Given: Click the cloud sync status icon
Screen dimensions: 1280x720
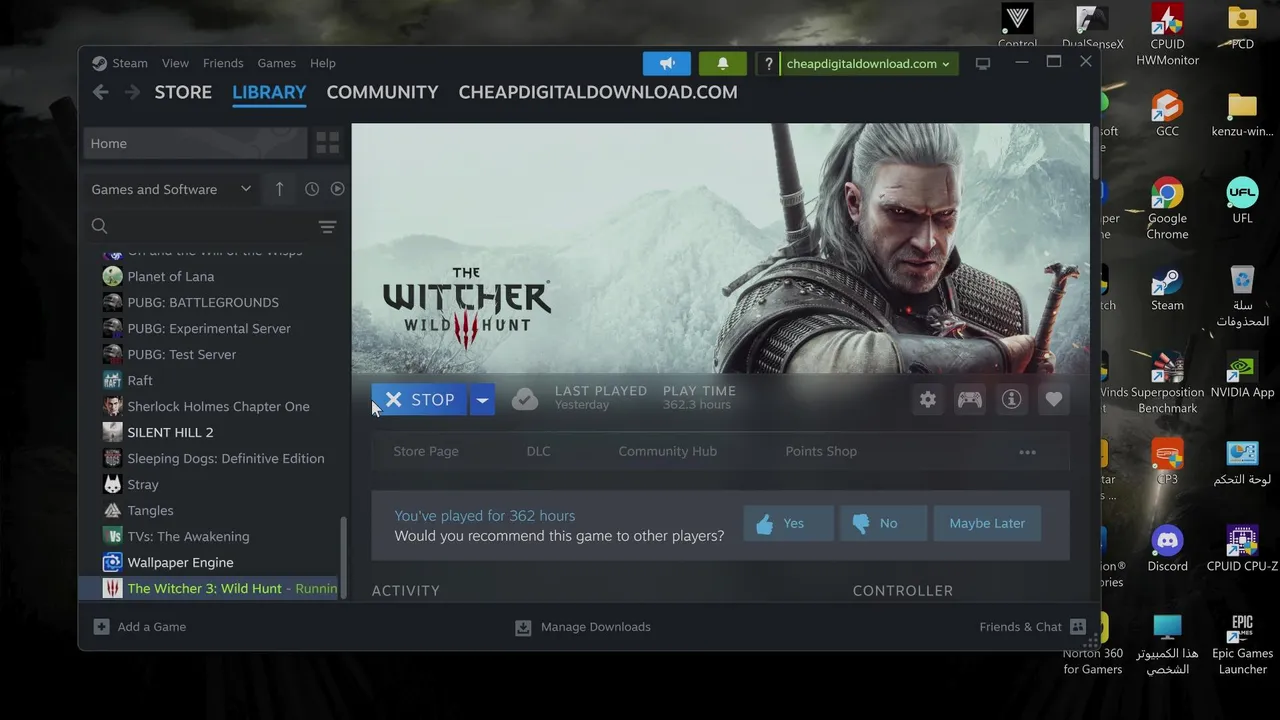Looking at the screenshot, I should pos(525,400).
